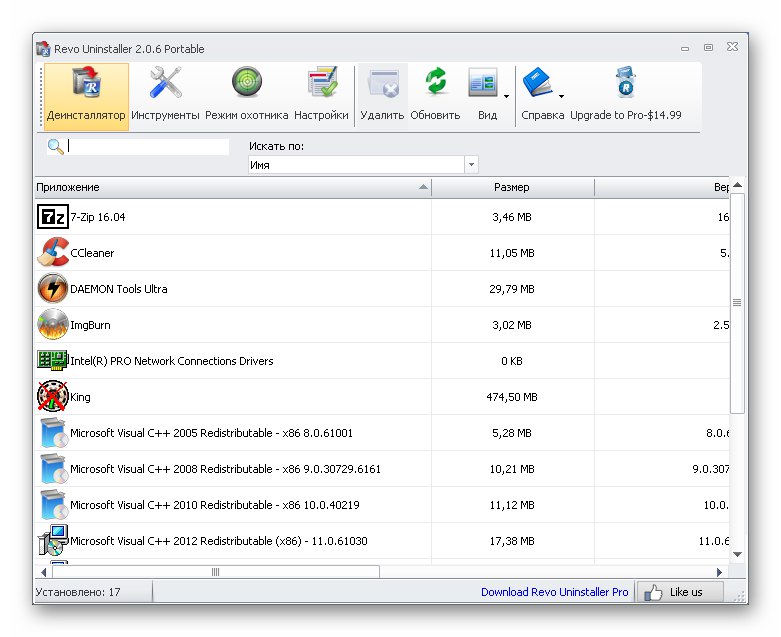
Task: Select the 7-Zip 16.04 row text
Action: coord(98,217)
